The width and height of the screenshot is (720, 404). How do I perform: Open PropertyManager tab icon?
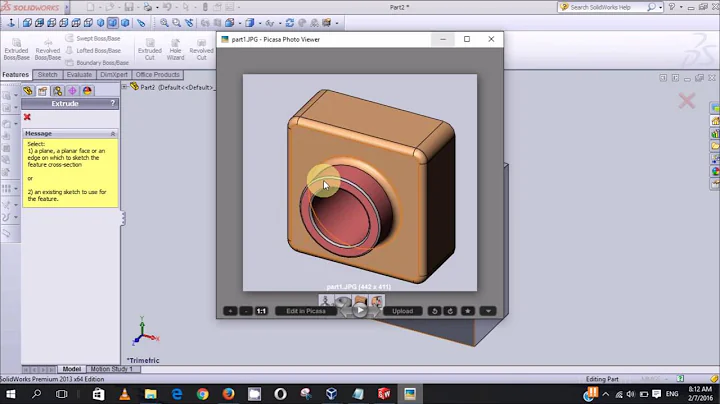pos(43,91)
